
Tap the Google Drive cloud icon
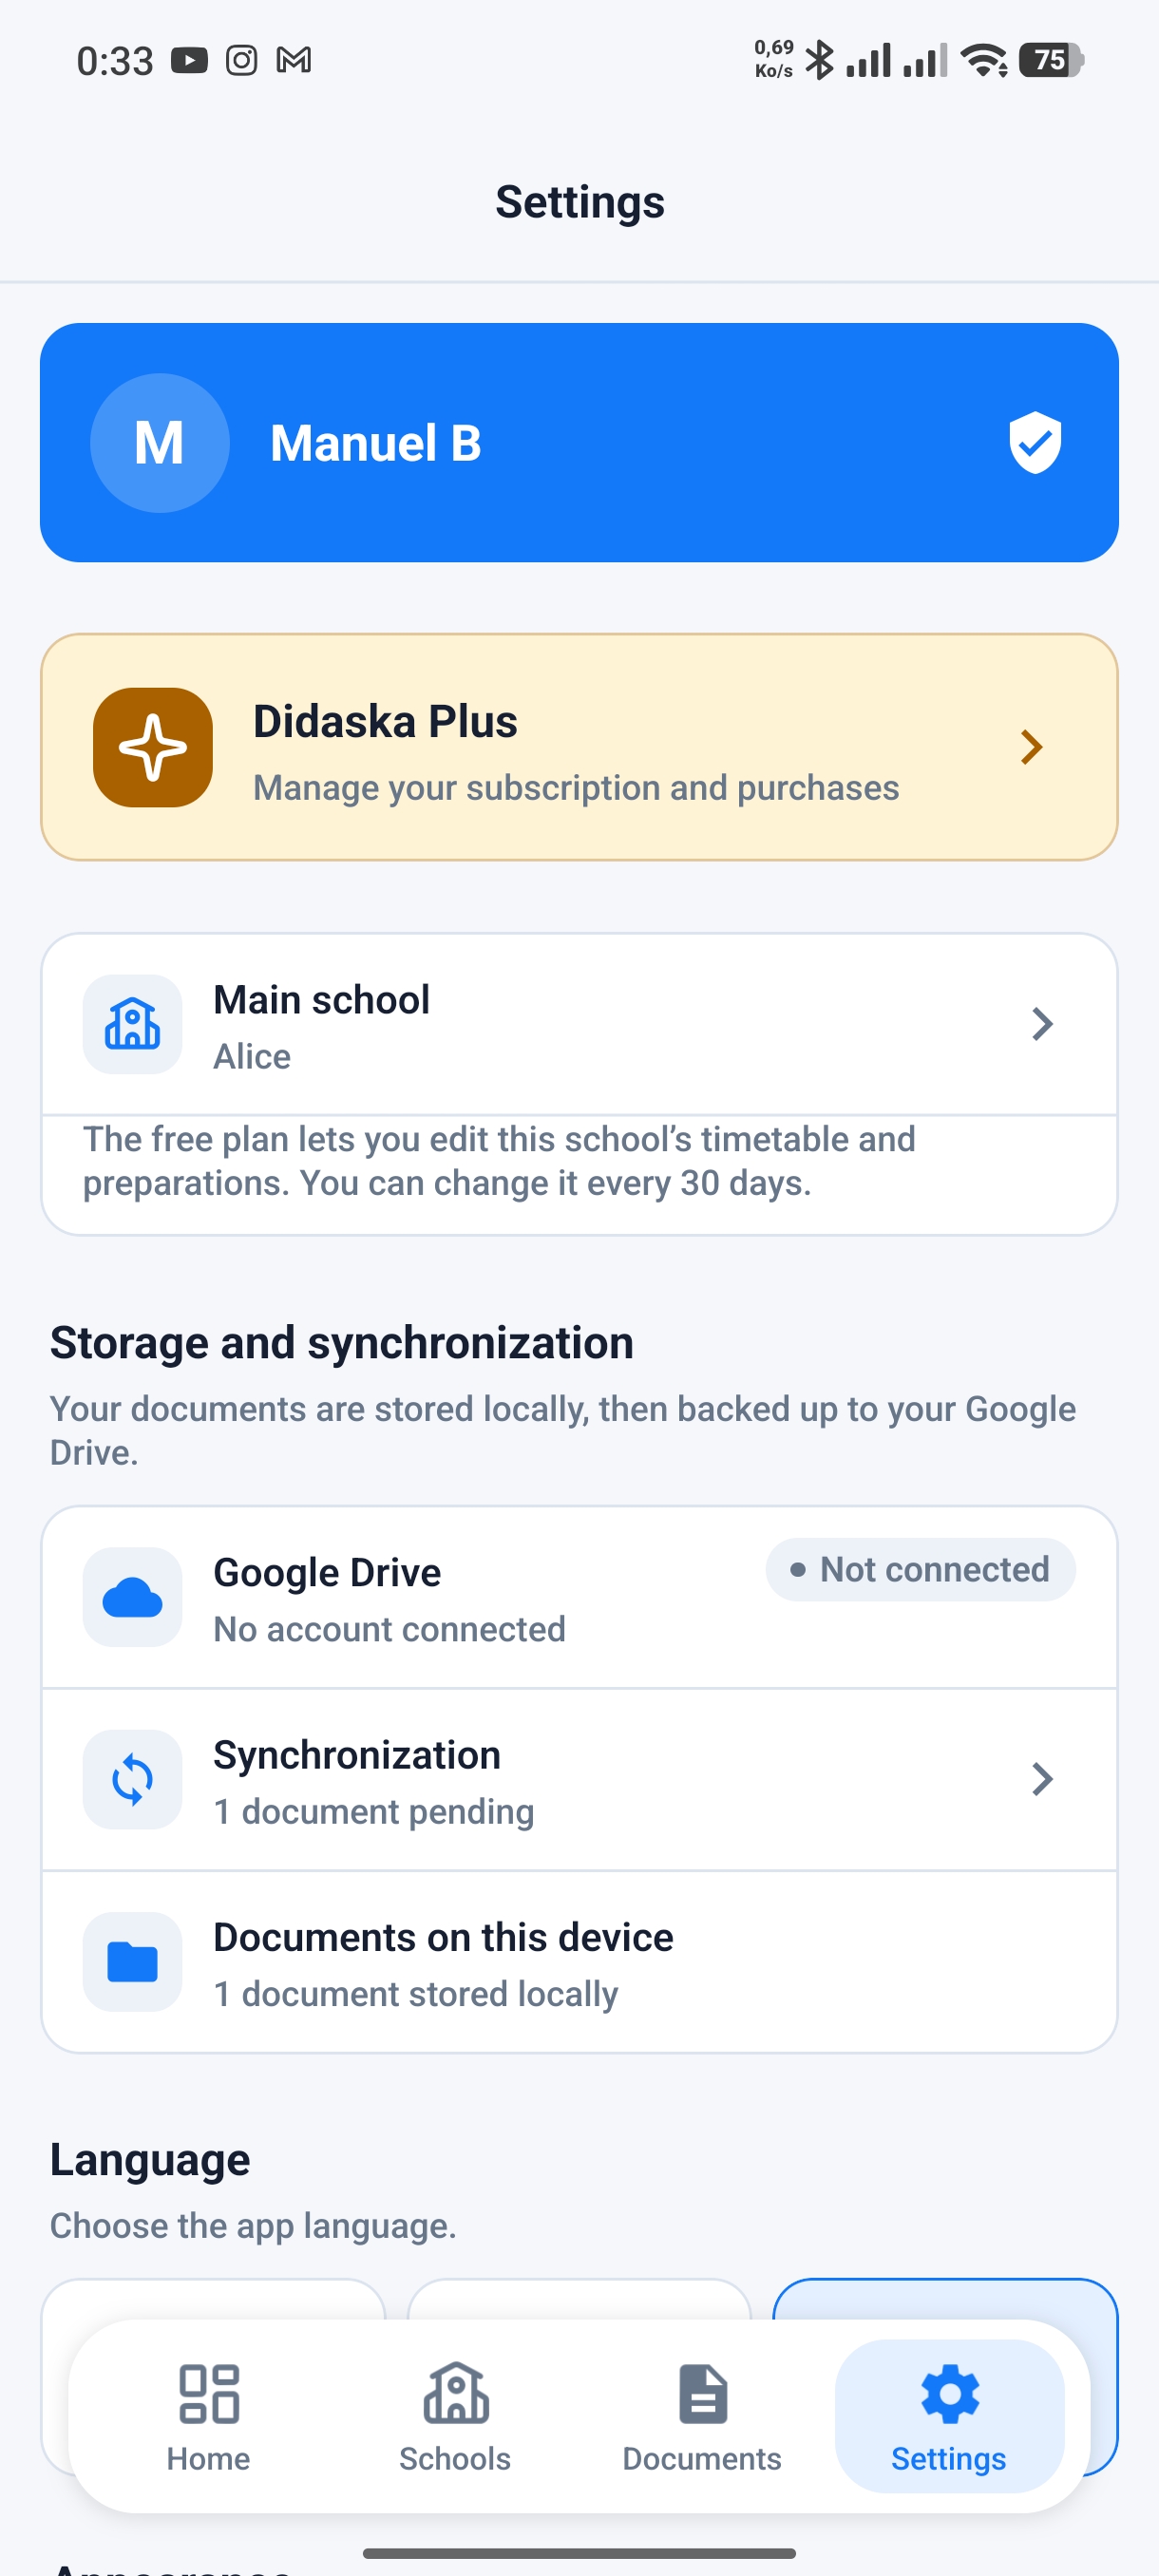(x=133, y=1597)
